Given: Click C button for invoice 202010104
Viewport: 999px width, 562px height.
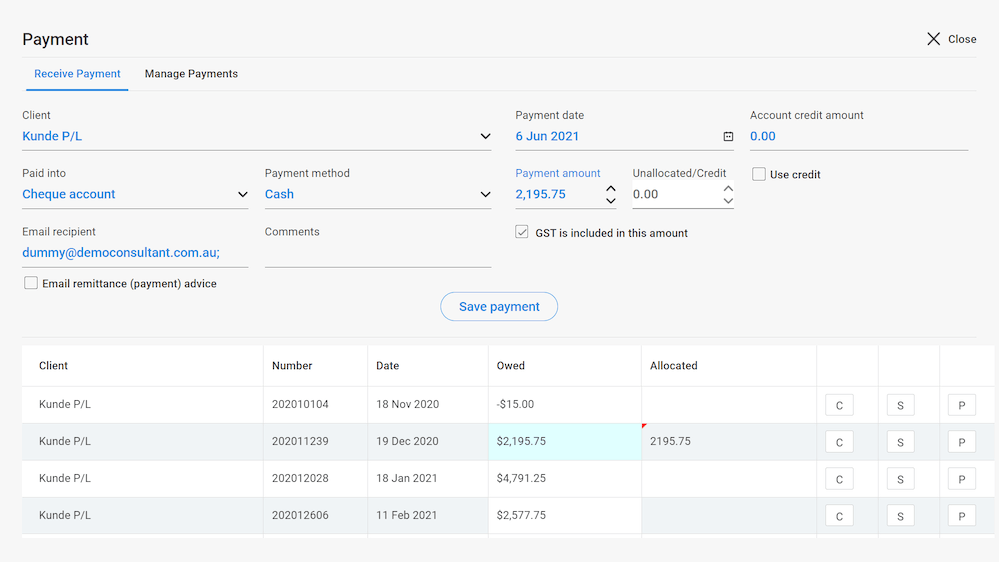Looking at the screenshot, I should point(839,405).
